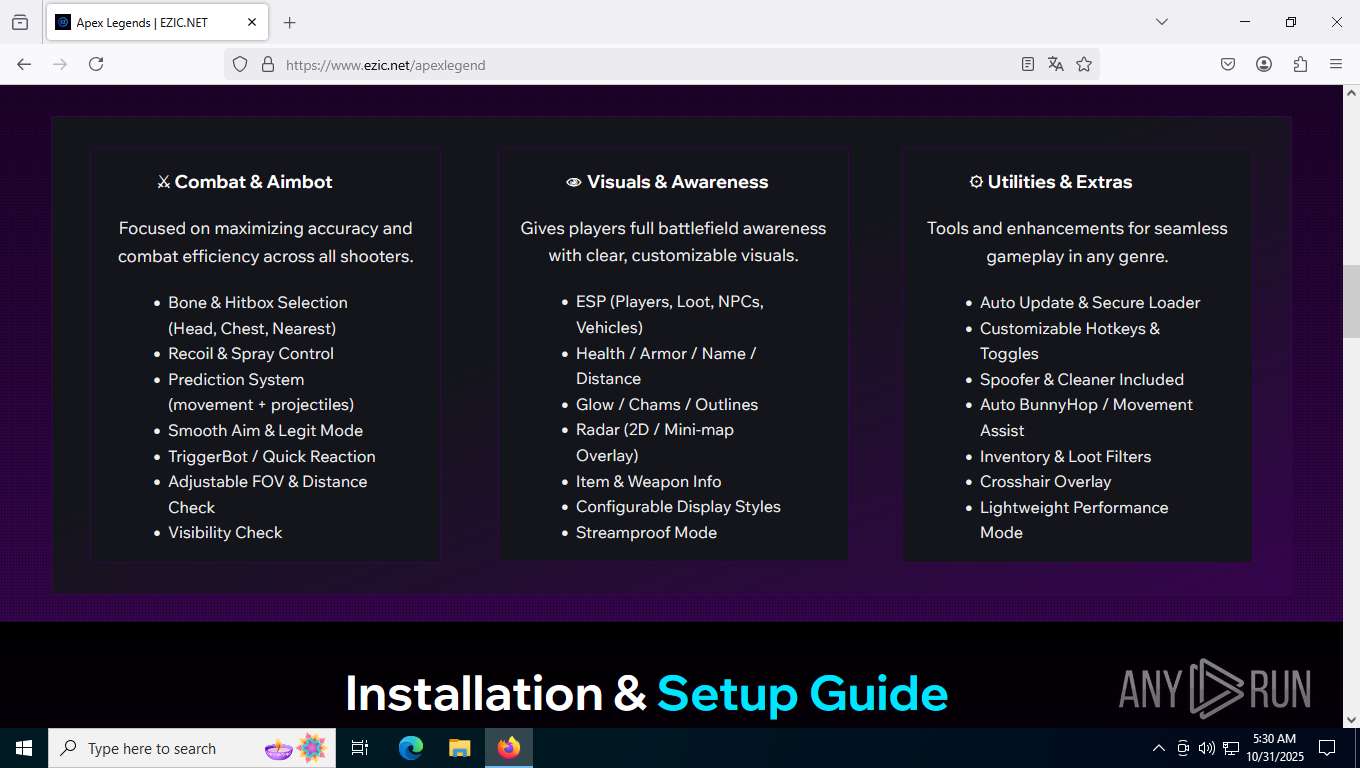Select the Apex Legends | EZIC.NET tab
The width and height of the screenshot is (1360, 768).
[x=157, y=22]
